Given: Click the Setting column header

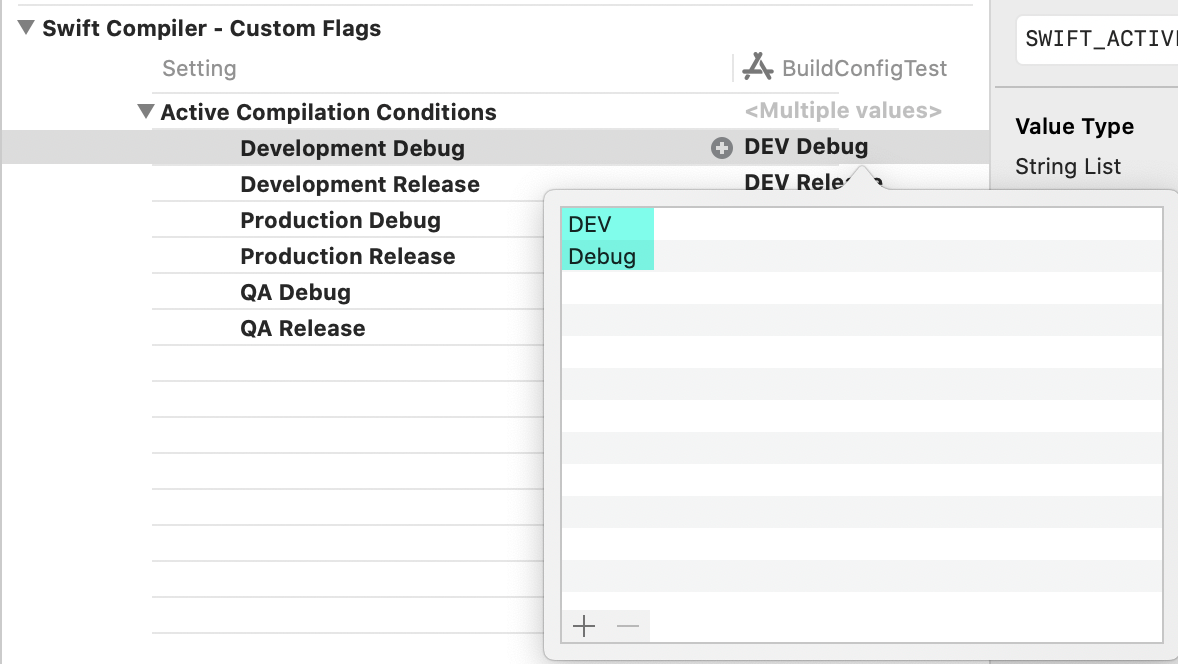Looking at the screenshot, I should pyautogui.click(x=199, y=68).
